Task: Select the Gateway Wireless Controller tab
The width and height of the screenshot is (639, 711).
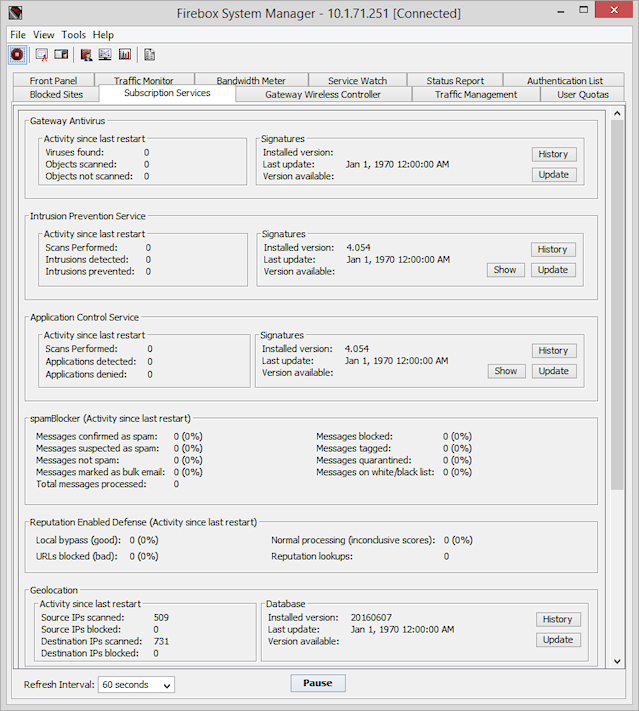Action: click(x=322, y=94)
